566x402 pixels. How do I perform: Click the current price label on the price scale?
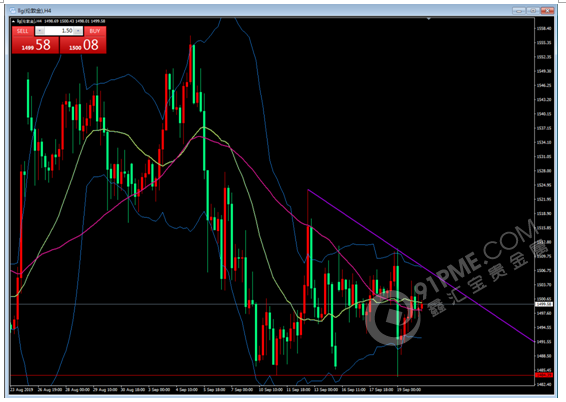544,304
